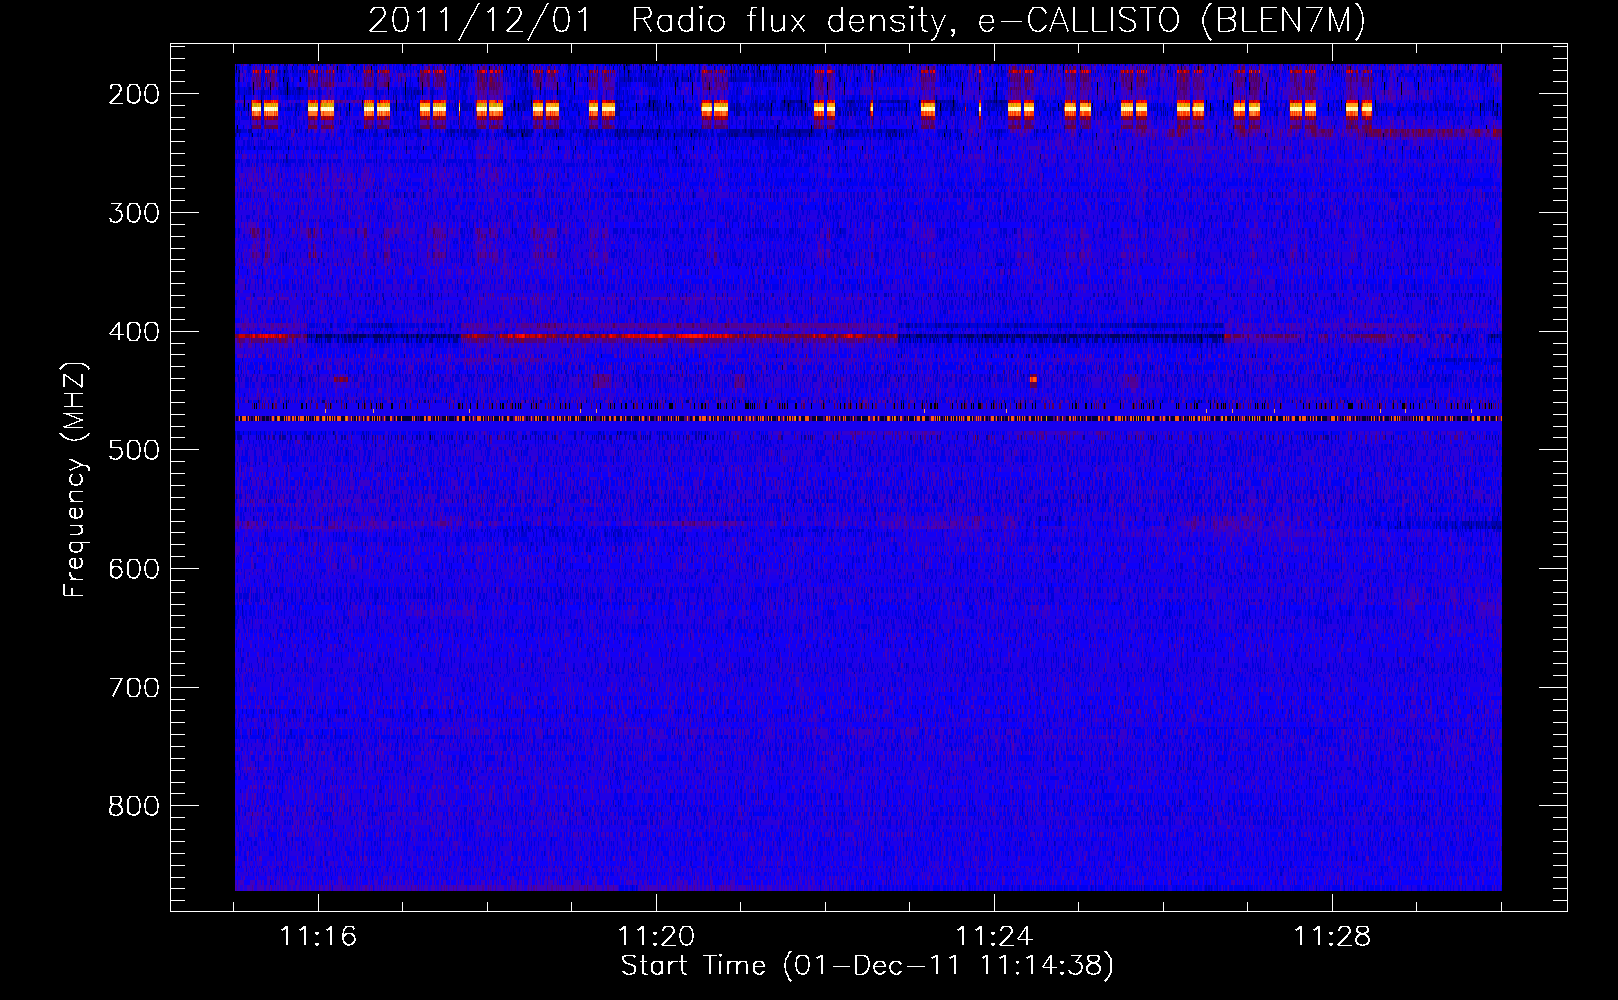Click the 800 frequency tick label

point(134,806)
